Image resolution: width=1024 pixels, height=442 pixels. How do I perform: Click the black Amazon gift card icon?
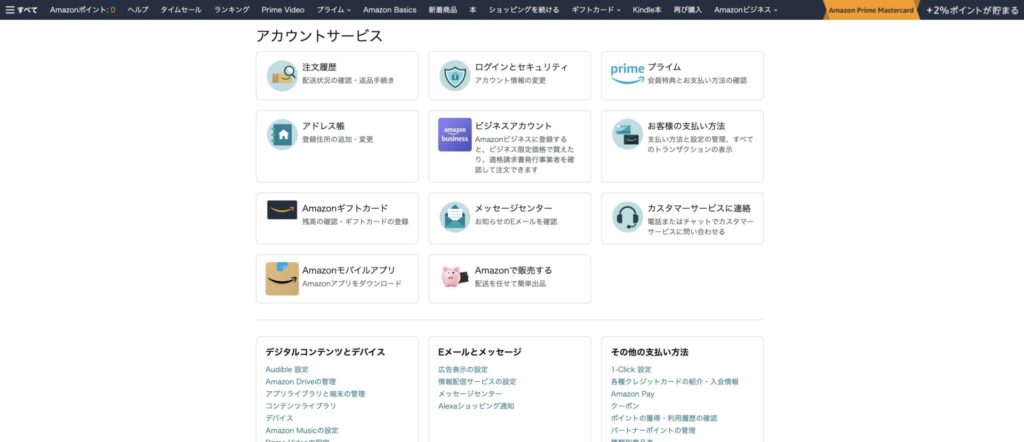coord(282,210)
